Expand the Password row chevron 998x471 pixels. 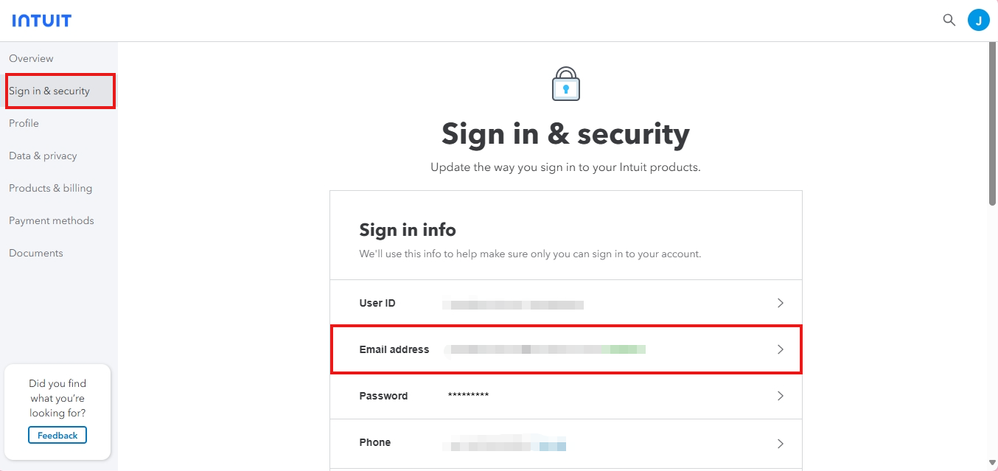click(780, 396)
